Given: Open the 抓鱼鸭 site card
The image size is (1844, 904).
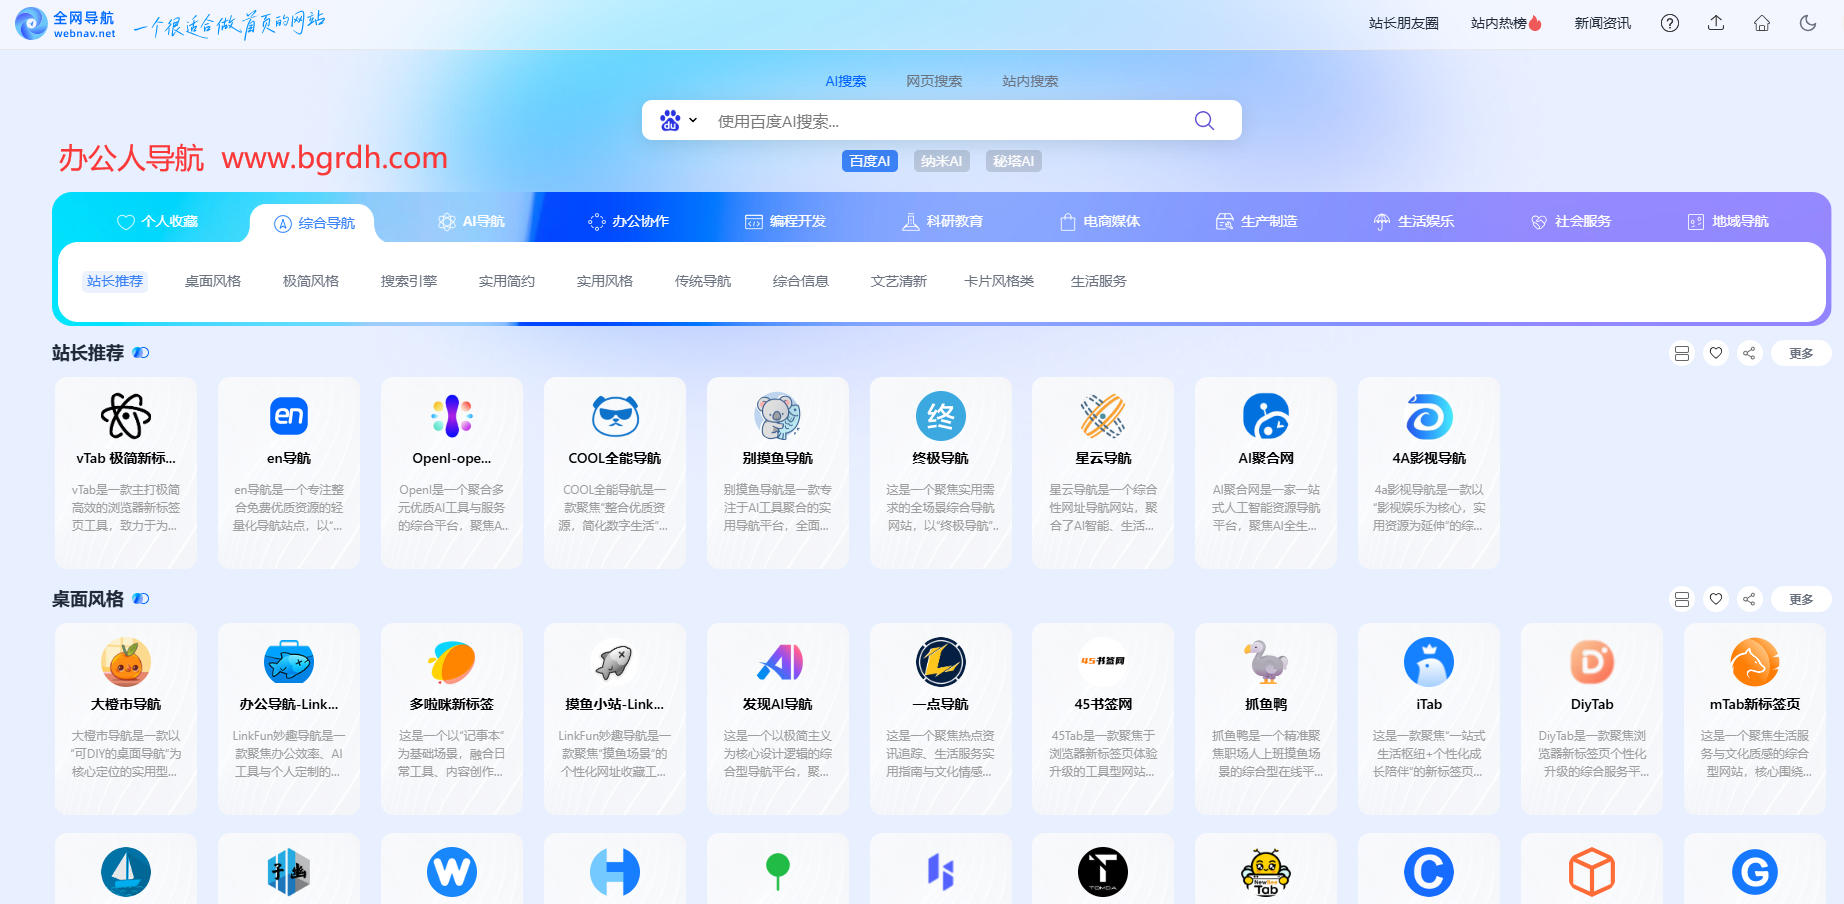Looking at the screenshot, I should 1265,718.
